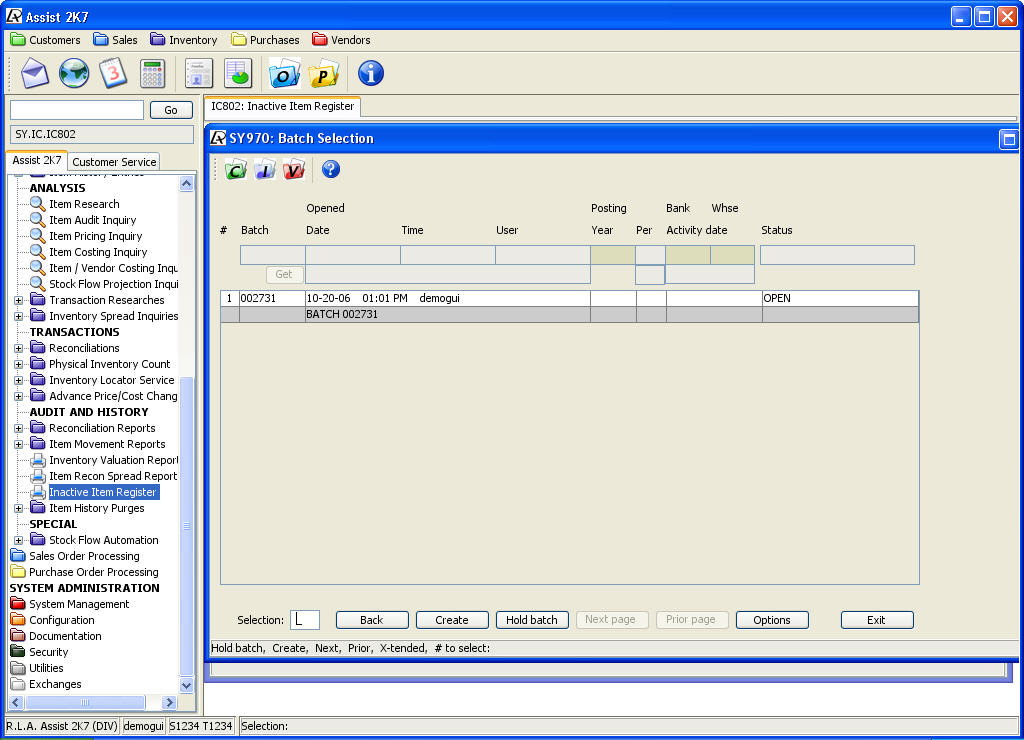Open the blue question mark help icon
The width and height of the screenshot is (1024, 740).
[331, 169]
